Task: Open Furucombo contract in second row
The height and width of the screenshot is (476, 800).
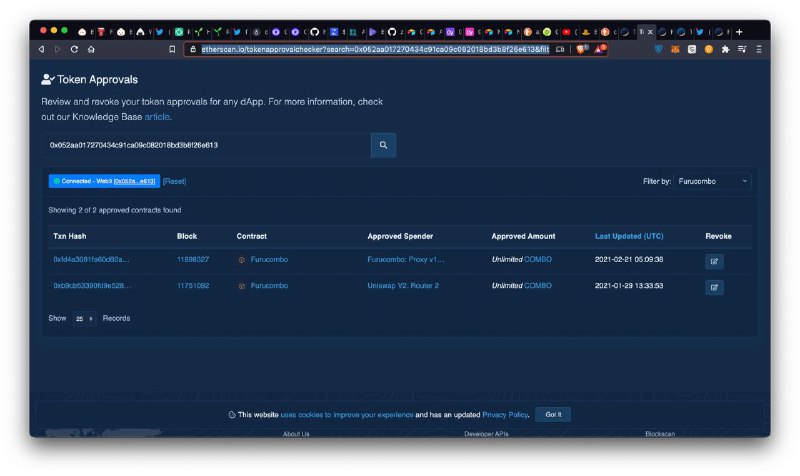Action: click(269, 286)
